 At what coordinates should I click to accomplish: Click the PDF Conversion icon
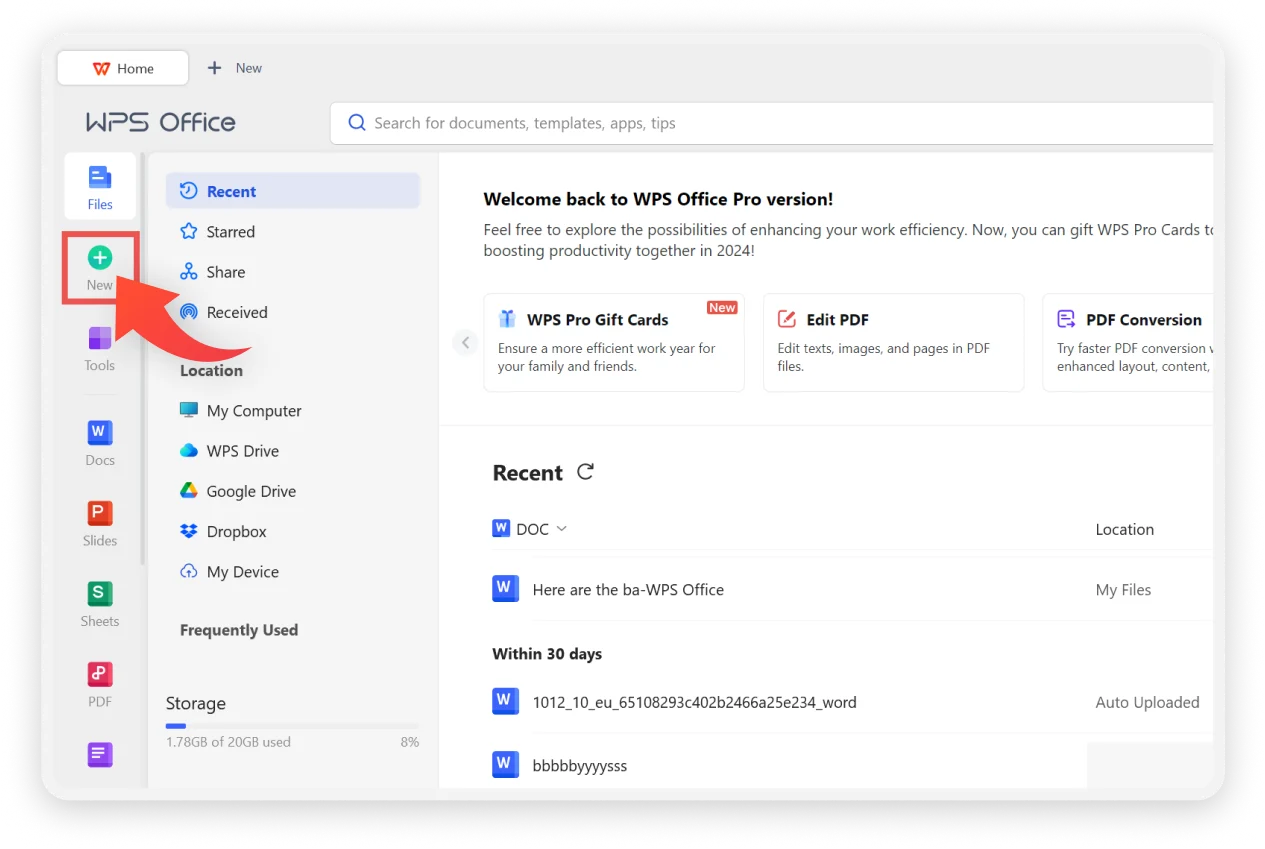(1066, 319)
